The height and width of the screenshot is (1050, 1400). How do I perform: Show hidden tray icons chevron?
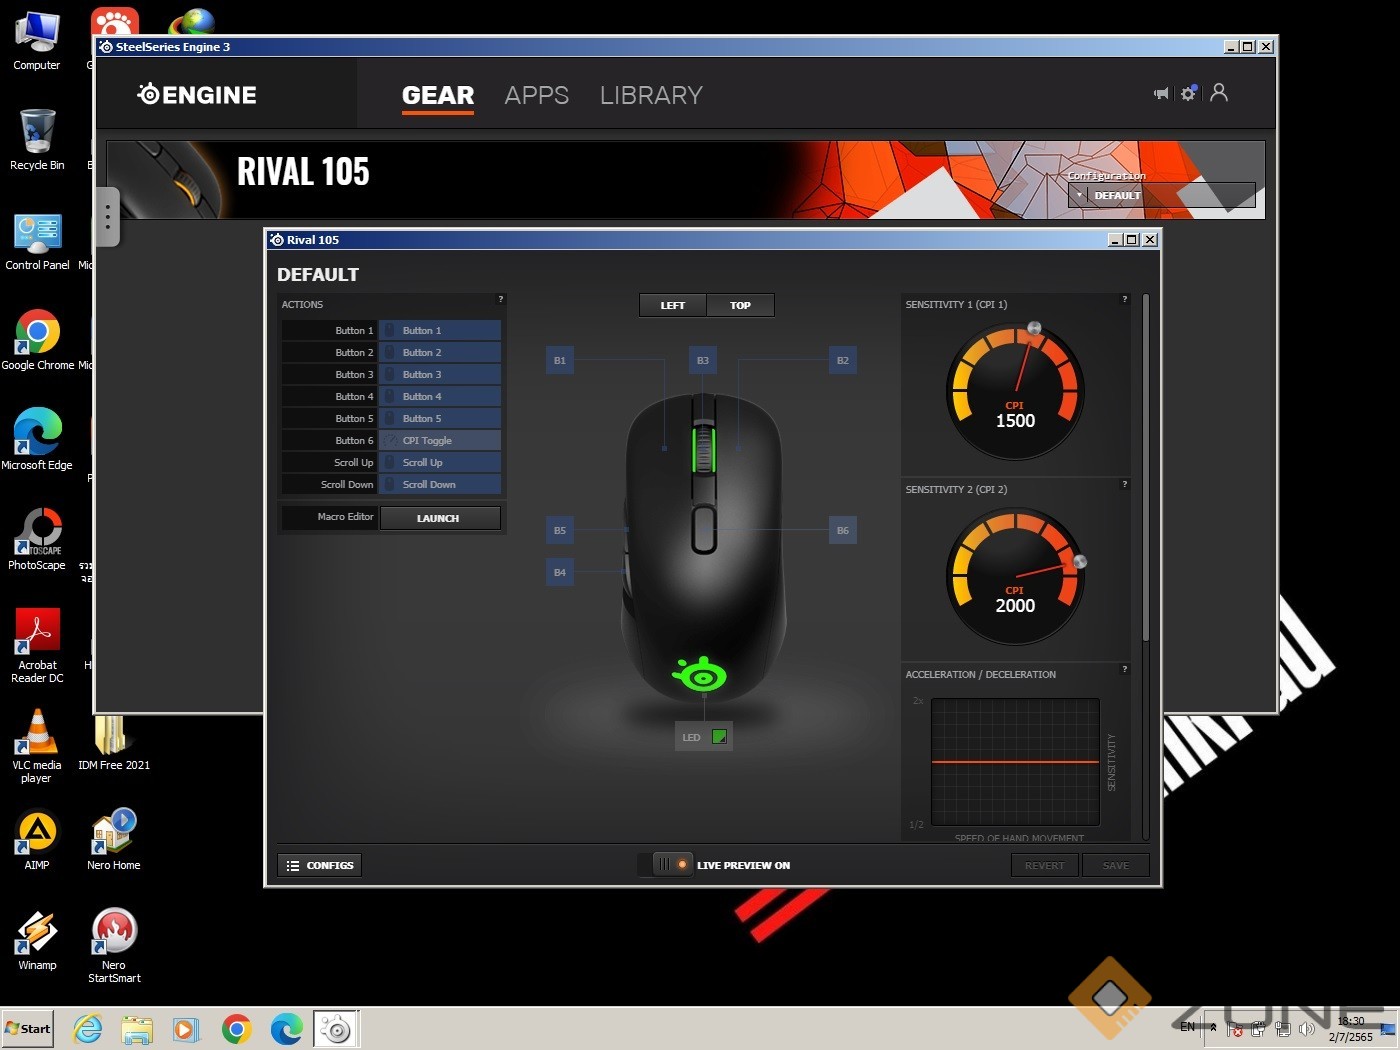pos(1214,1027)
